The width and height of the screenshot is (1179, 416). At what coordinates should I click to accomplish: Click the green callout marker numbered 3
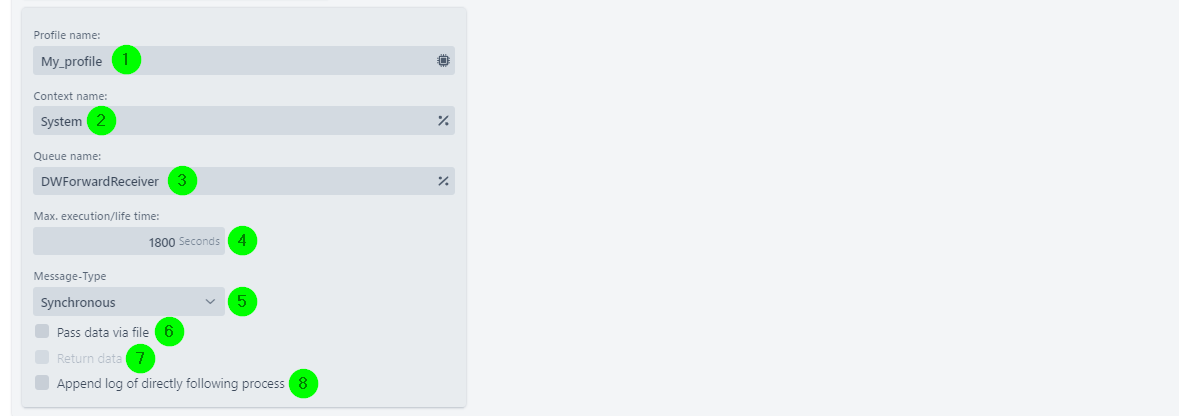[x=182, y=181]
